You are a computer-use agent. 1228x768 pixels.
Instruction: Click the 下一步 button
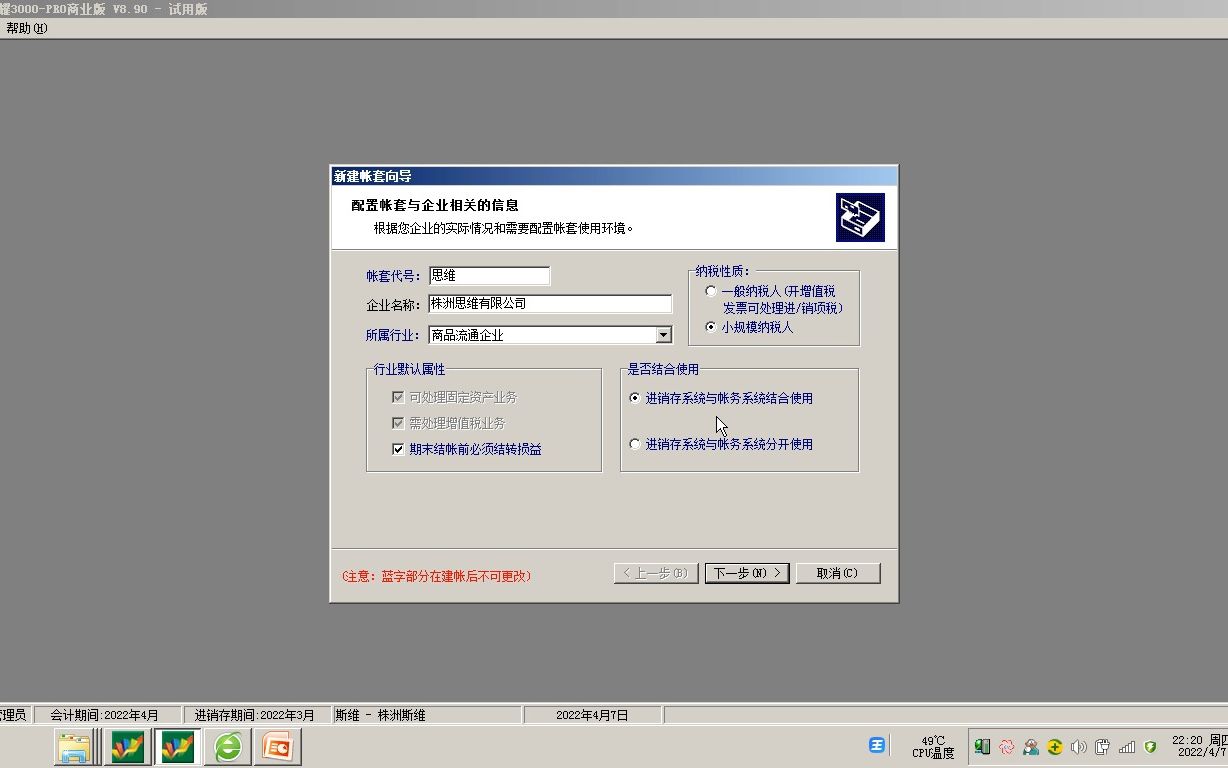click(x=746, y=572)
